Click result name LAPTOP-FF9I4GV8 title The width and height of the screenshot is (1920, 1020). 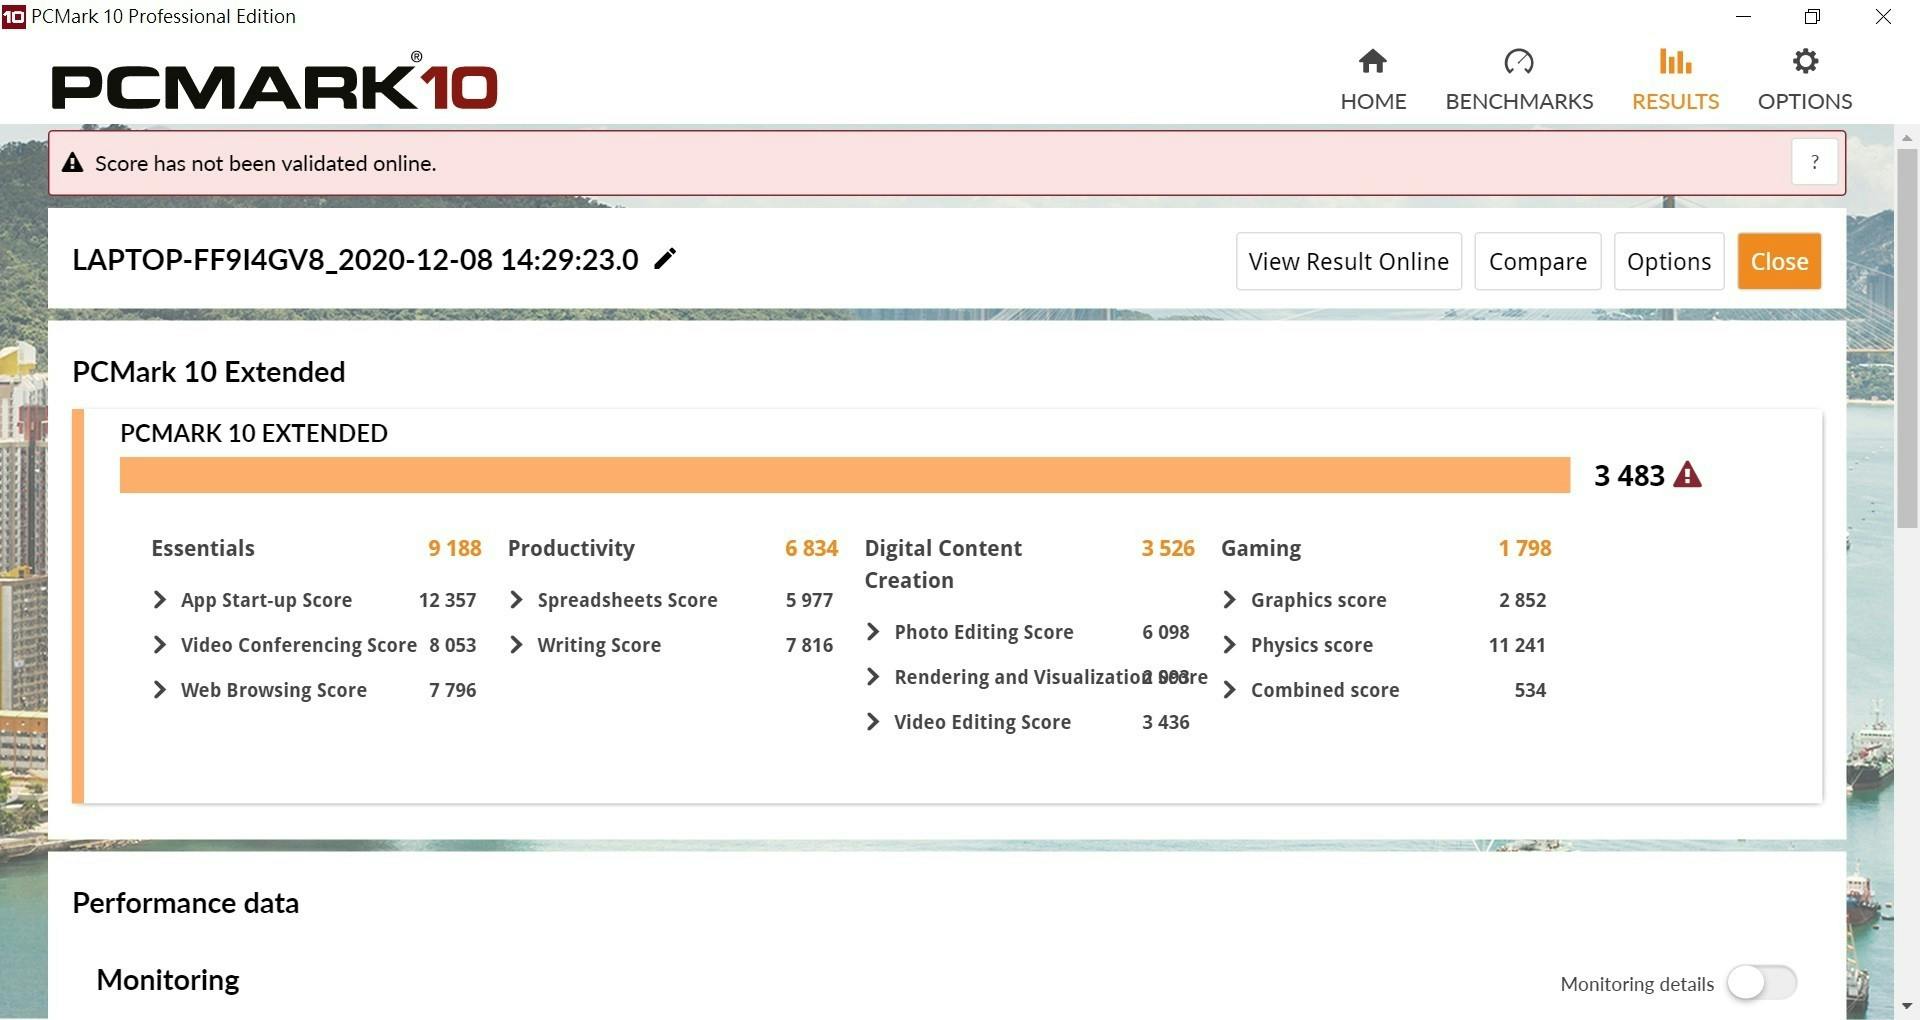pos(355,260)
